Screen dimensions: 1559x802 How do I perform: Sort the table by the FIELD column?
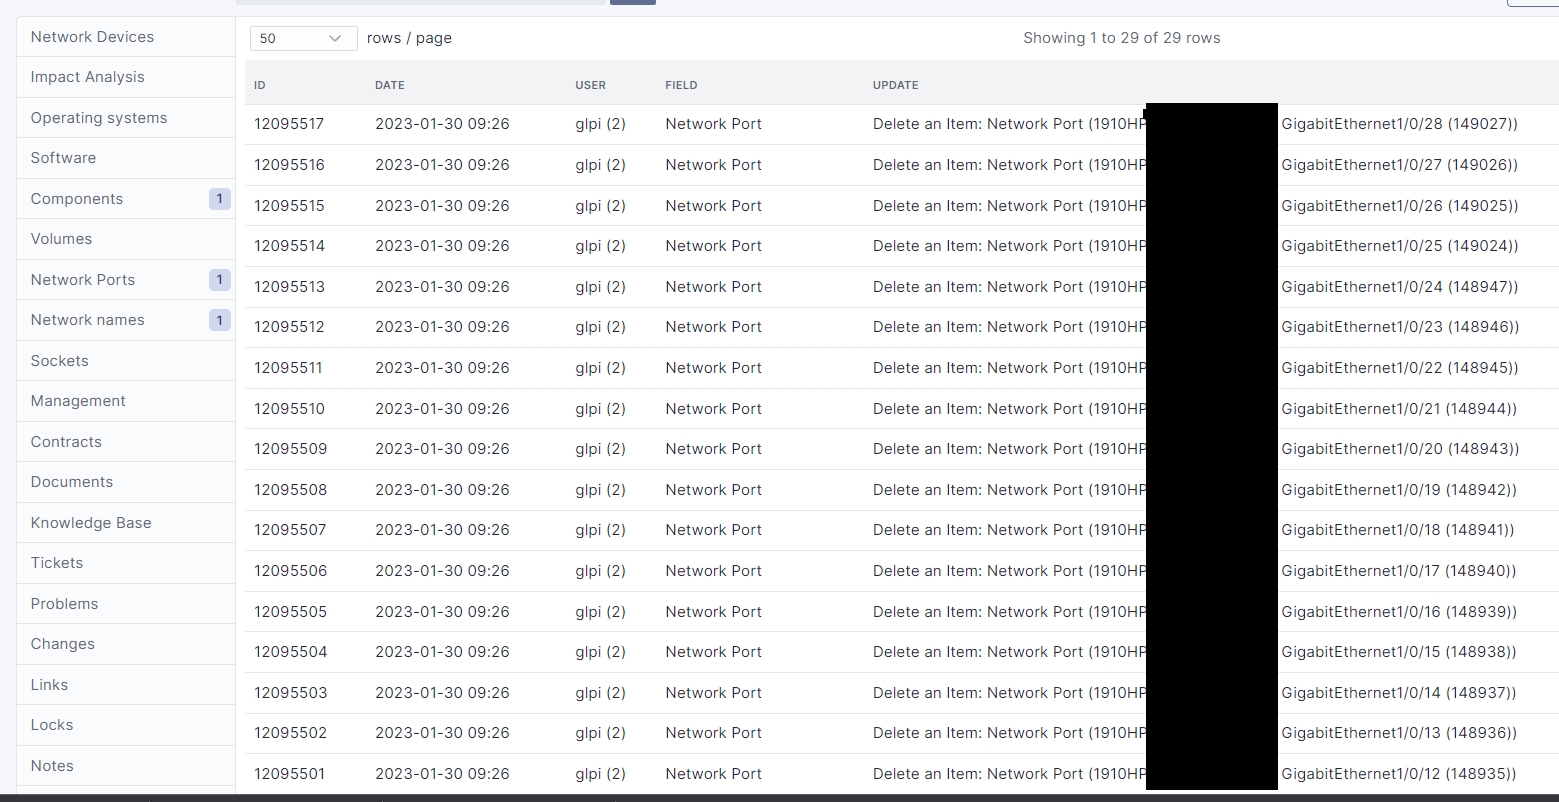[681, 85]
